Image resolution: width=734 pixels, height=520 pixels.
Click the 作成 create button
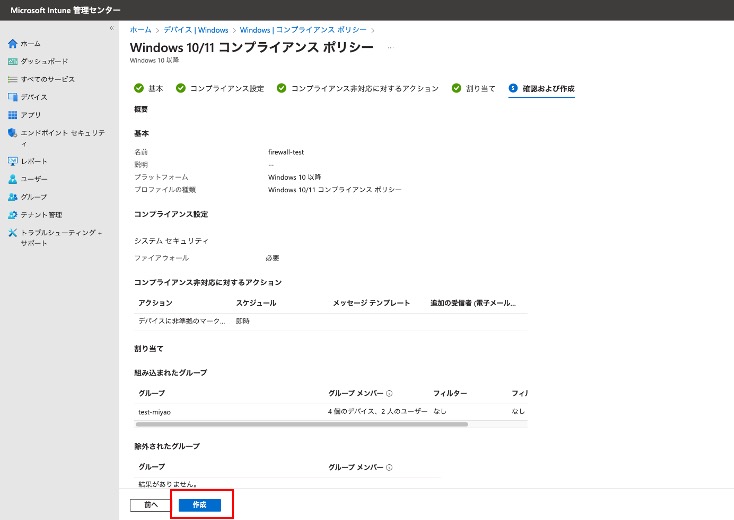[x=199, y=505]
